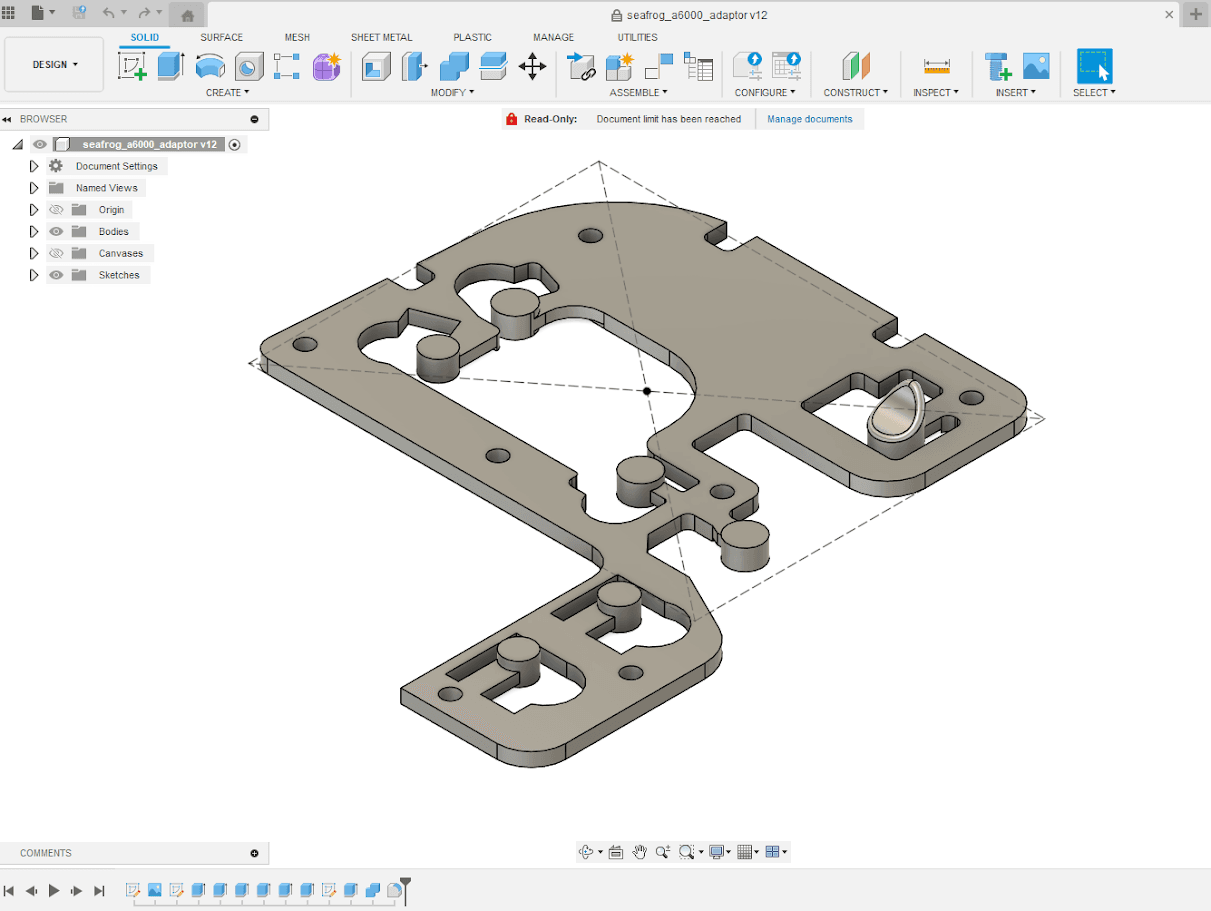
Task: Open the File menu dropdown
Action: click(43, 13)
